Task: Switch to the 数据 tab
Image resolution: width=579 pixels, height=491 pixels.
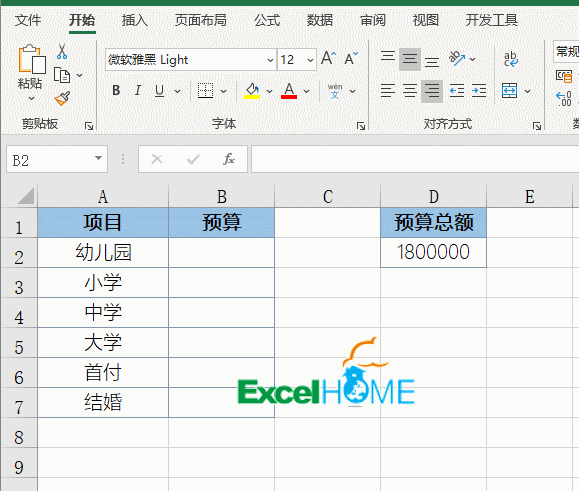Action: coord(320,20)
